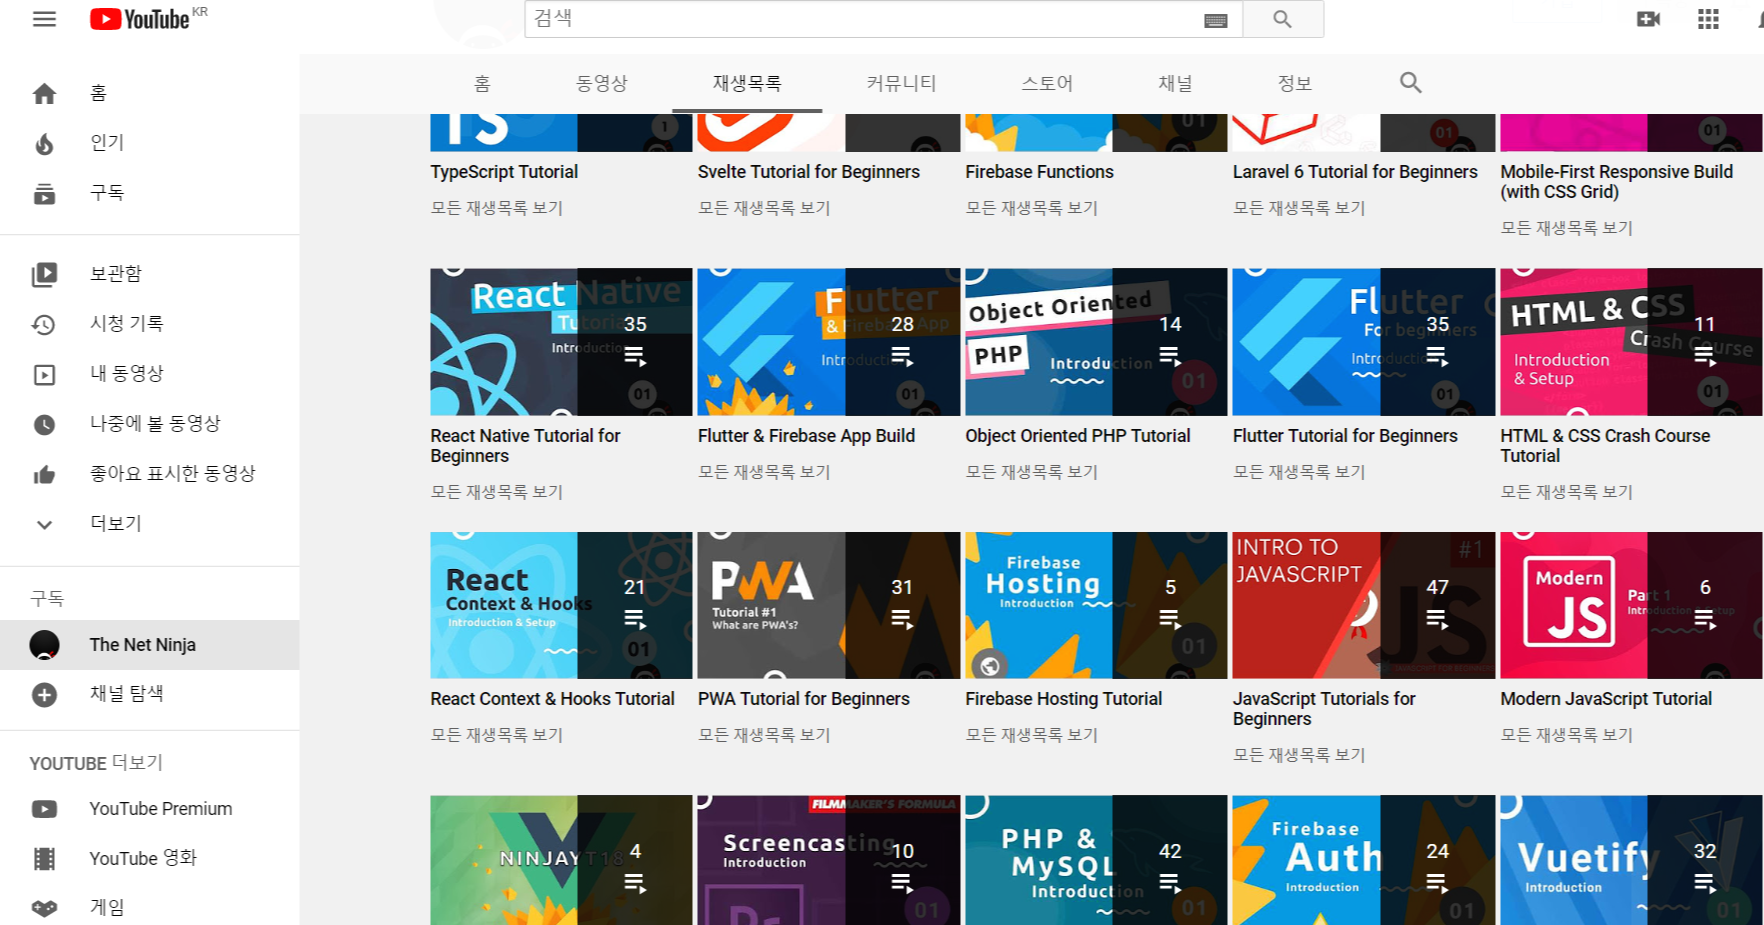
Task: Open the Screencasting playlist thumbnail
Action: coord(829,860)
